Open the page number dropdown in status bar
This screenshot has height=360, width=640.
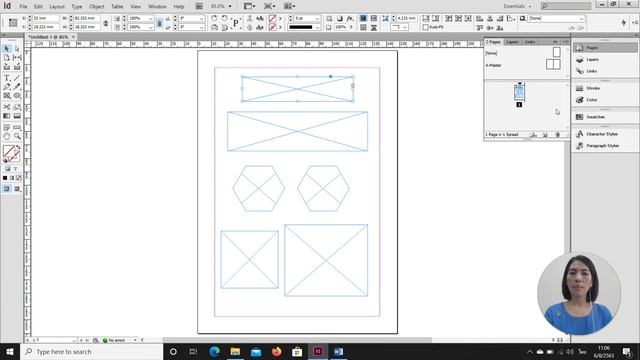[74, 340]
